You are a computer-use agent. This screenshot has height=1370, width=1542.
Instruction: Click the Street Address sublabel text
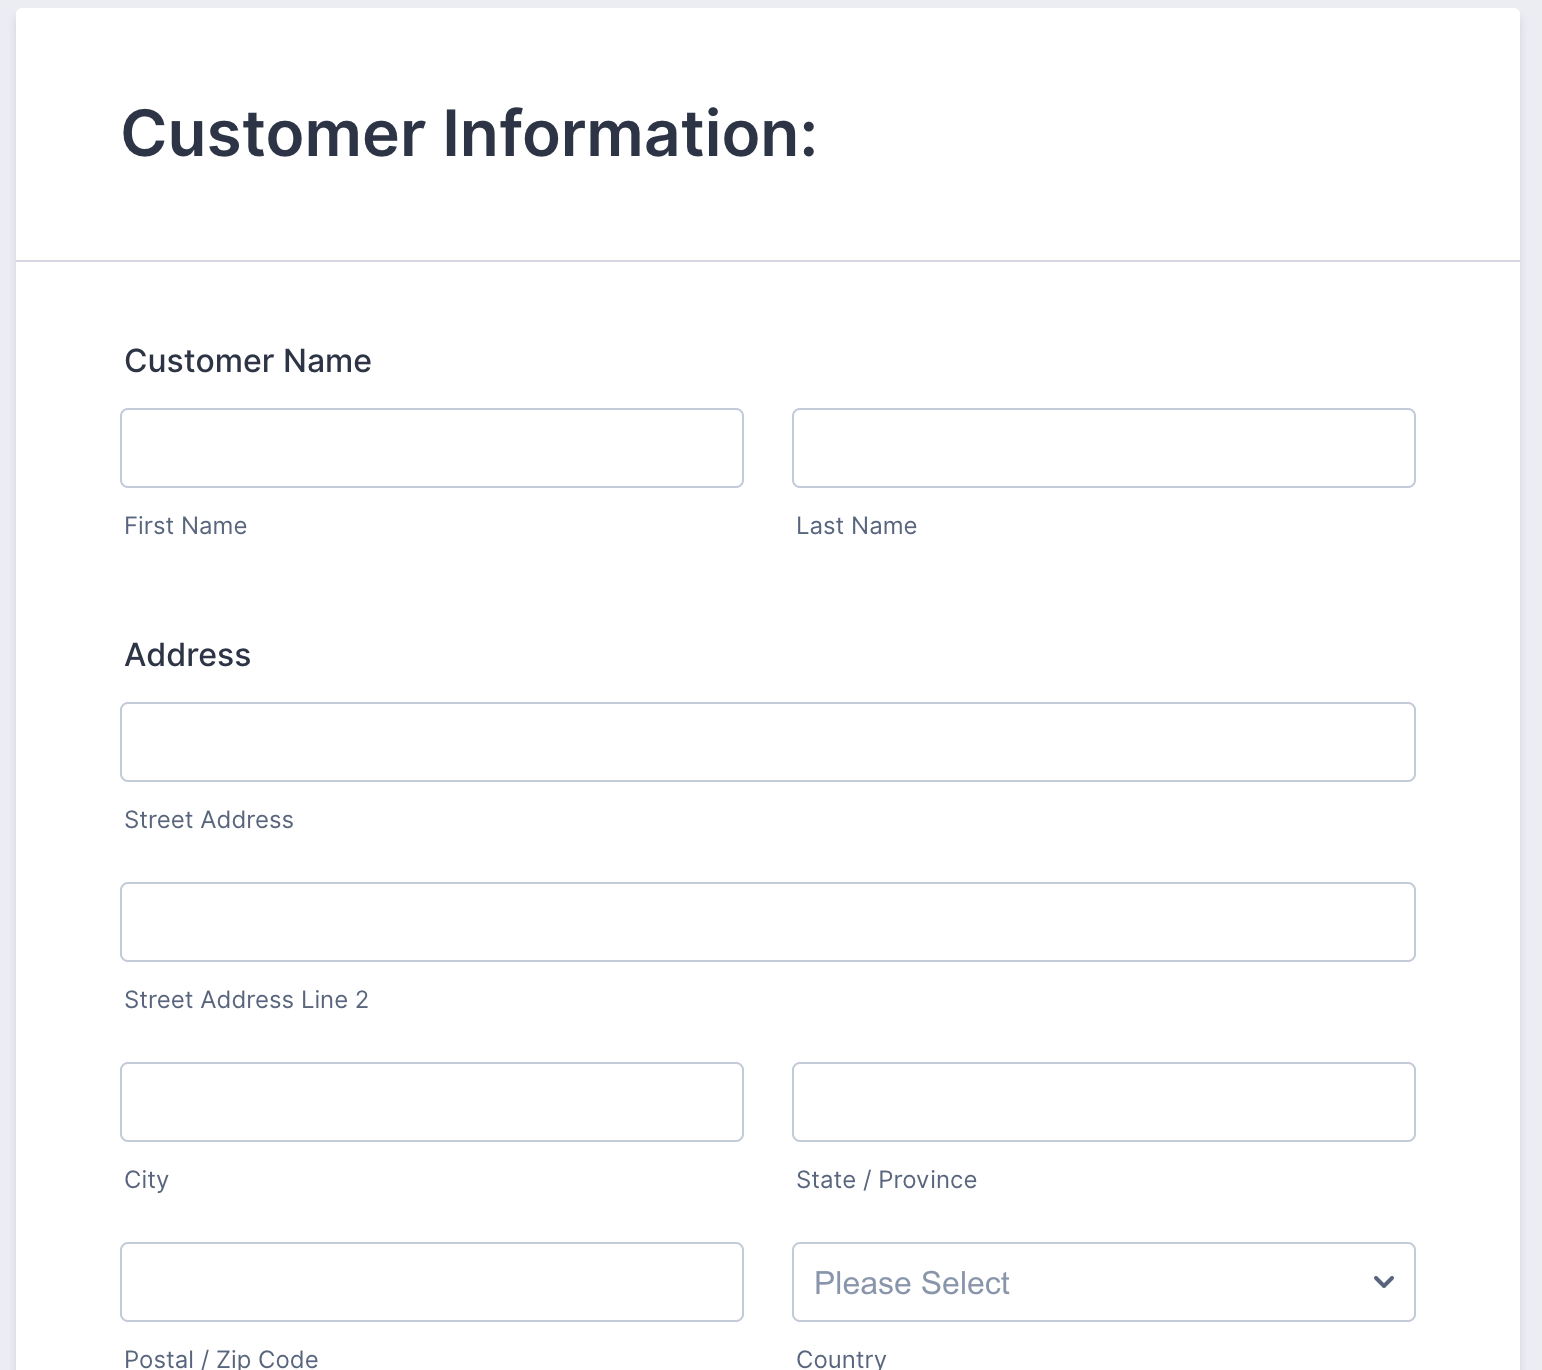208,820
